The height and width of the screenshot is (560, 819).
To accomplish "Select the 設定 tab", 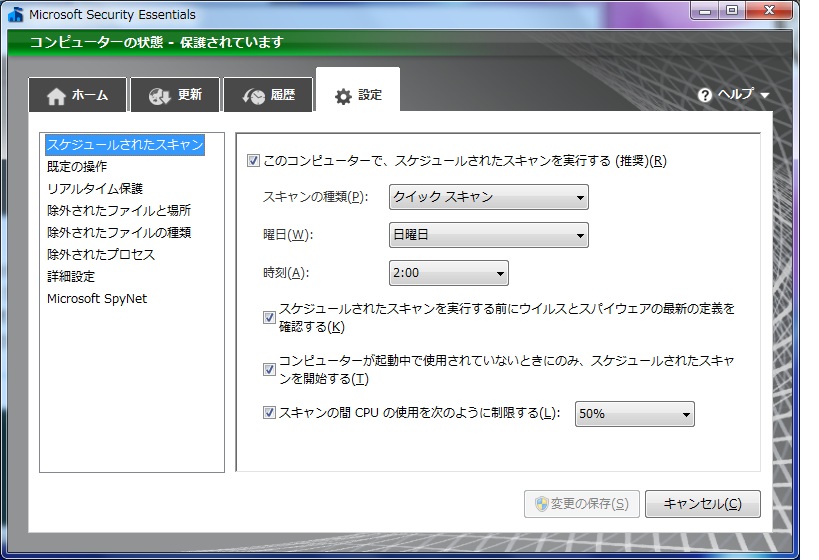I will (x=358, y=90).
